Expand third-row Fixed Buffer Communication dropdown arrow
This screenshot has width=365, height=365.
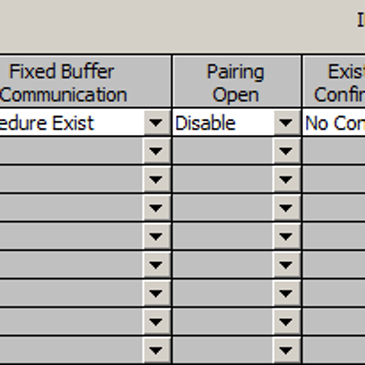(x=156, y=179)
